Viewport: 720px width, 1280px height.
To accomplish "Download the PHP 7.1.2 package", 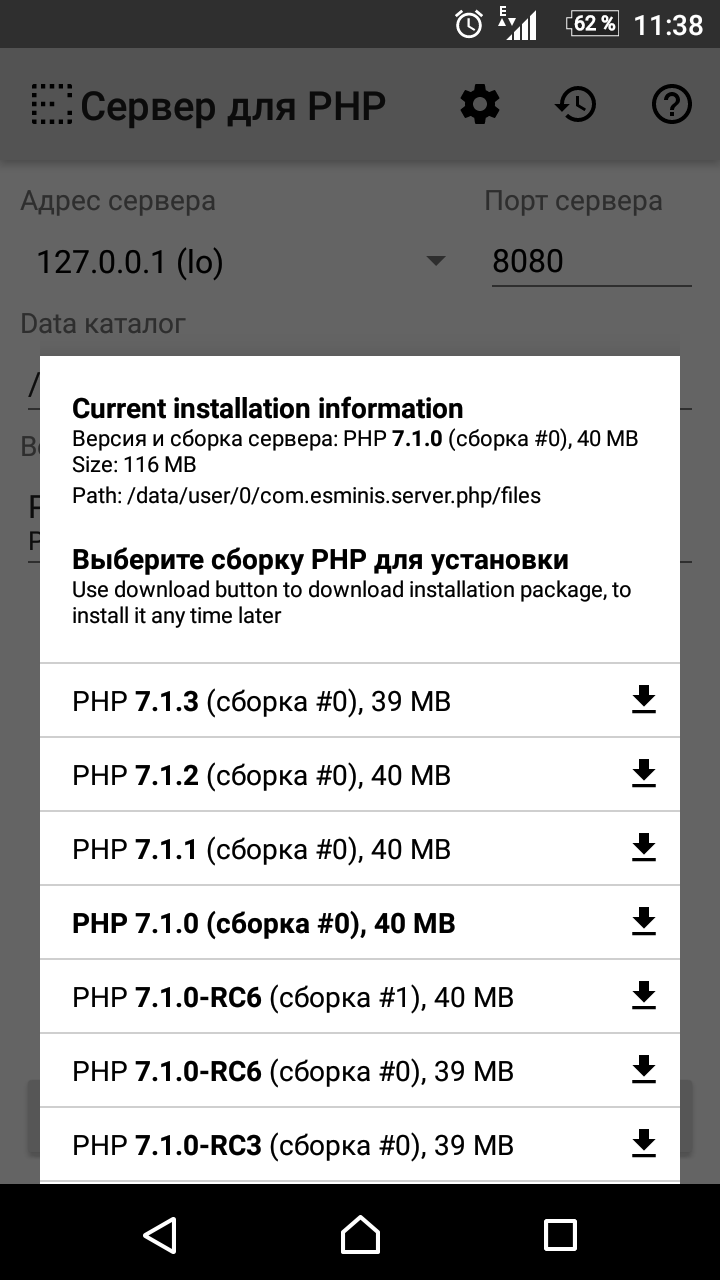I will pyautogui.click(x=644, y=775).
